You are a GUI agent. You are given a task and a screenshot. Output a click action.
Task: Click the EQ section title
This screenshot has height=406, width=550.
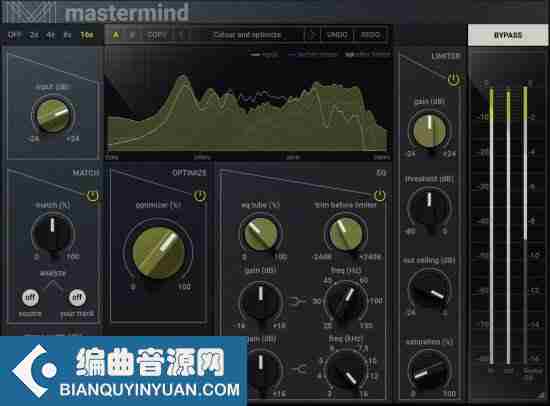(x=381, y=173)
